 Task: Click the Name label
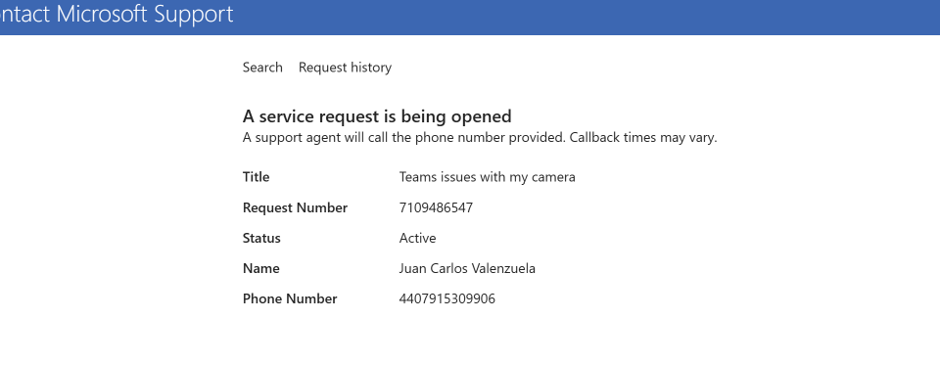click(x=261, y=269)
